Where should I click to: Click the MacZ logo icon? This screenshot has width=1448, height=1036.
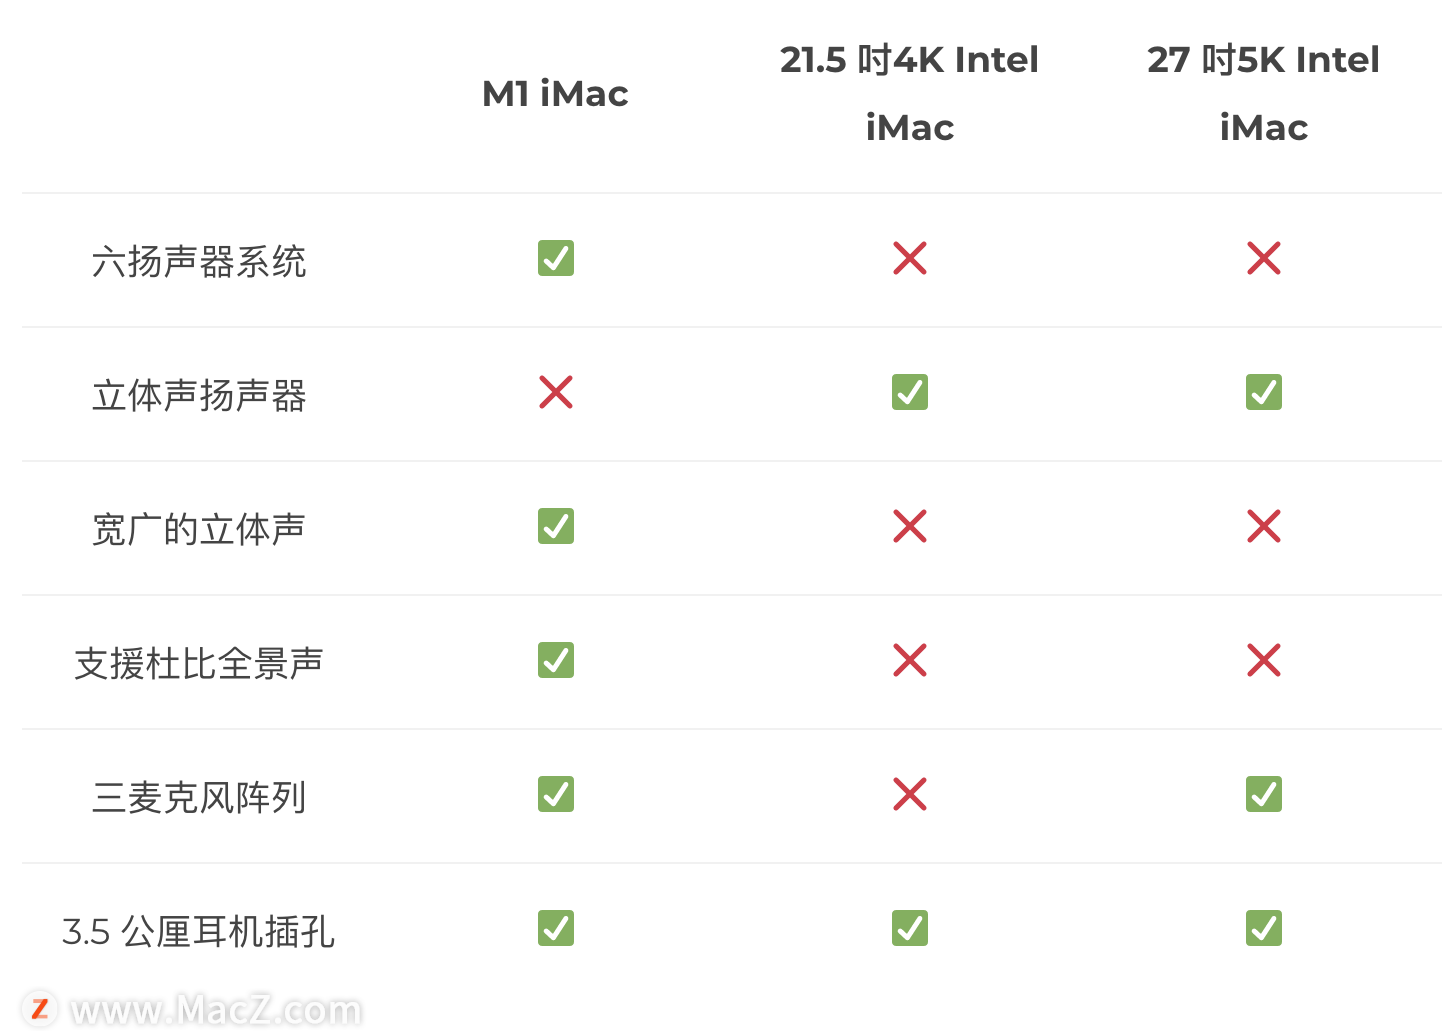point(40,1010)
